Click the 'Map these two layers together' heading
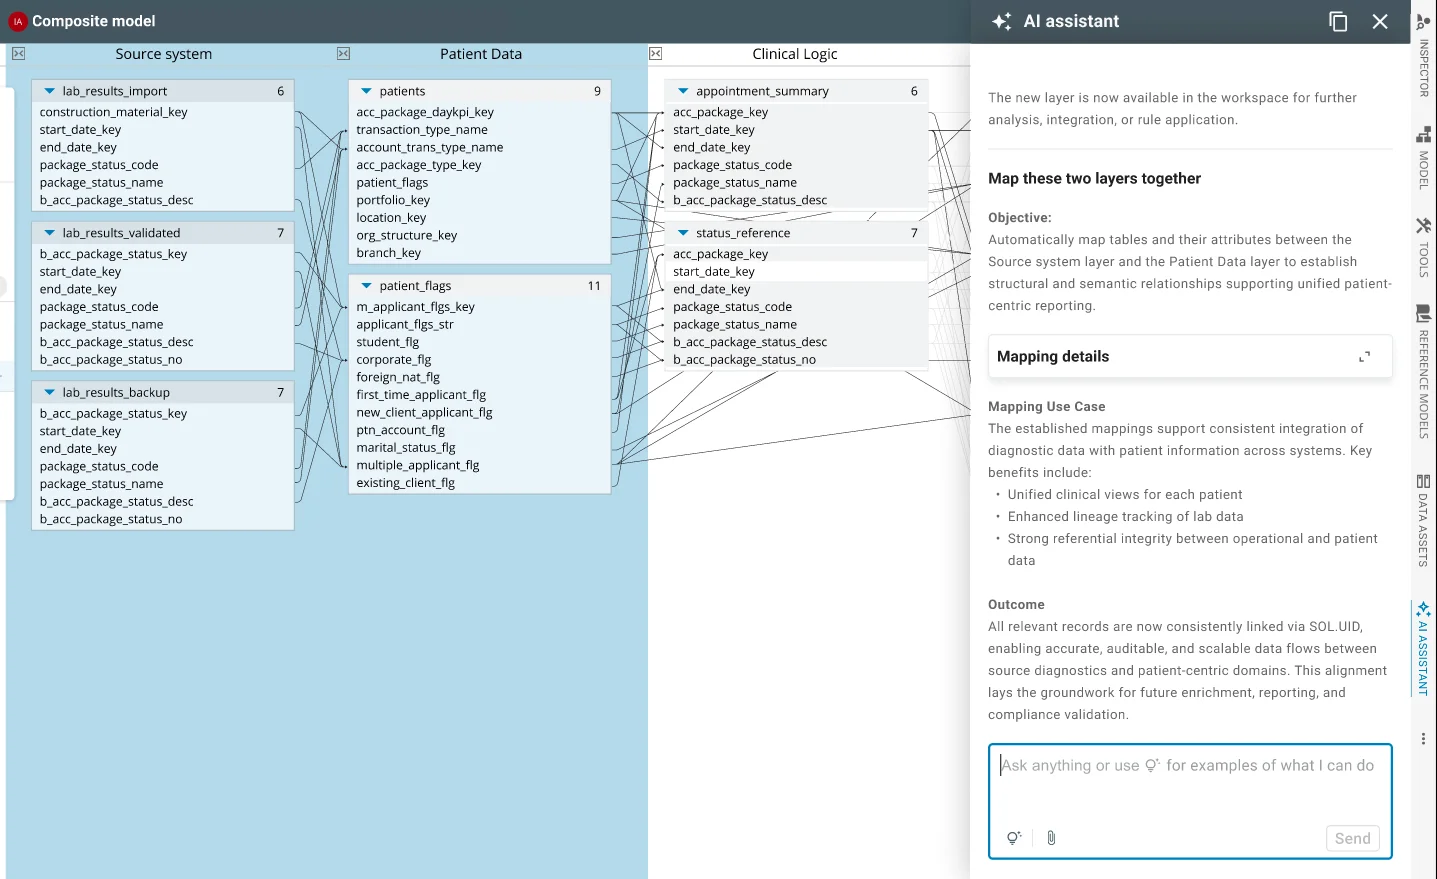The height and width of the screenshot is (879, 1437). 1094,179
